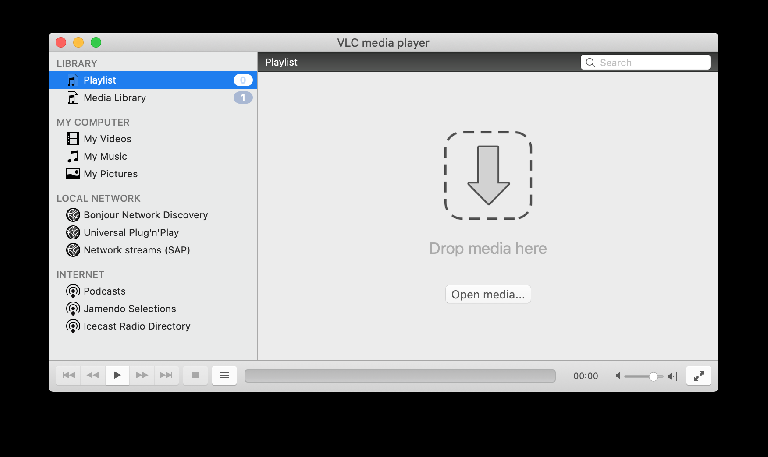768x457 pixels.
Task: Click the search magnifier icon
Action: (x=590, y=62)
